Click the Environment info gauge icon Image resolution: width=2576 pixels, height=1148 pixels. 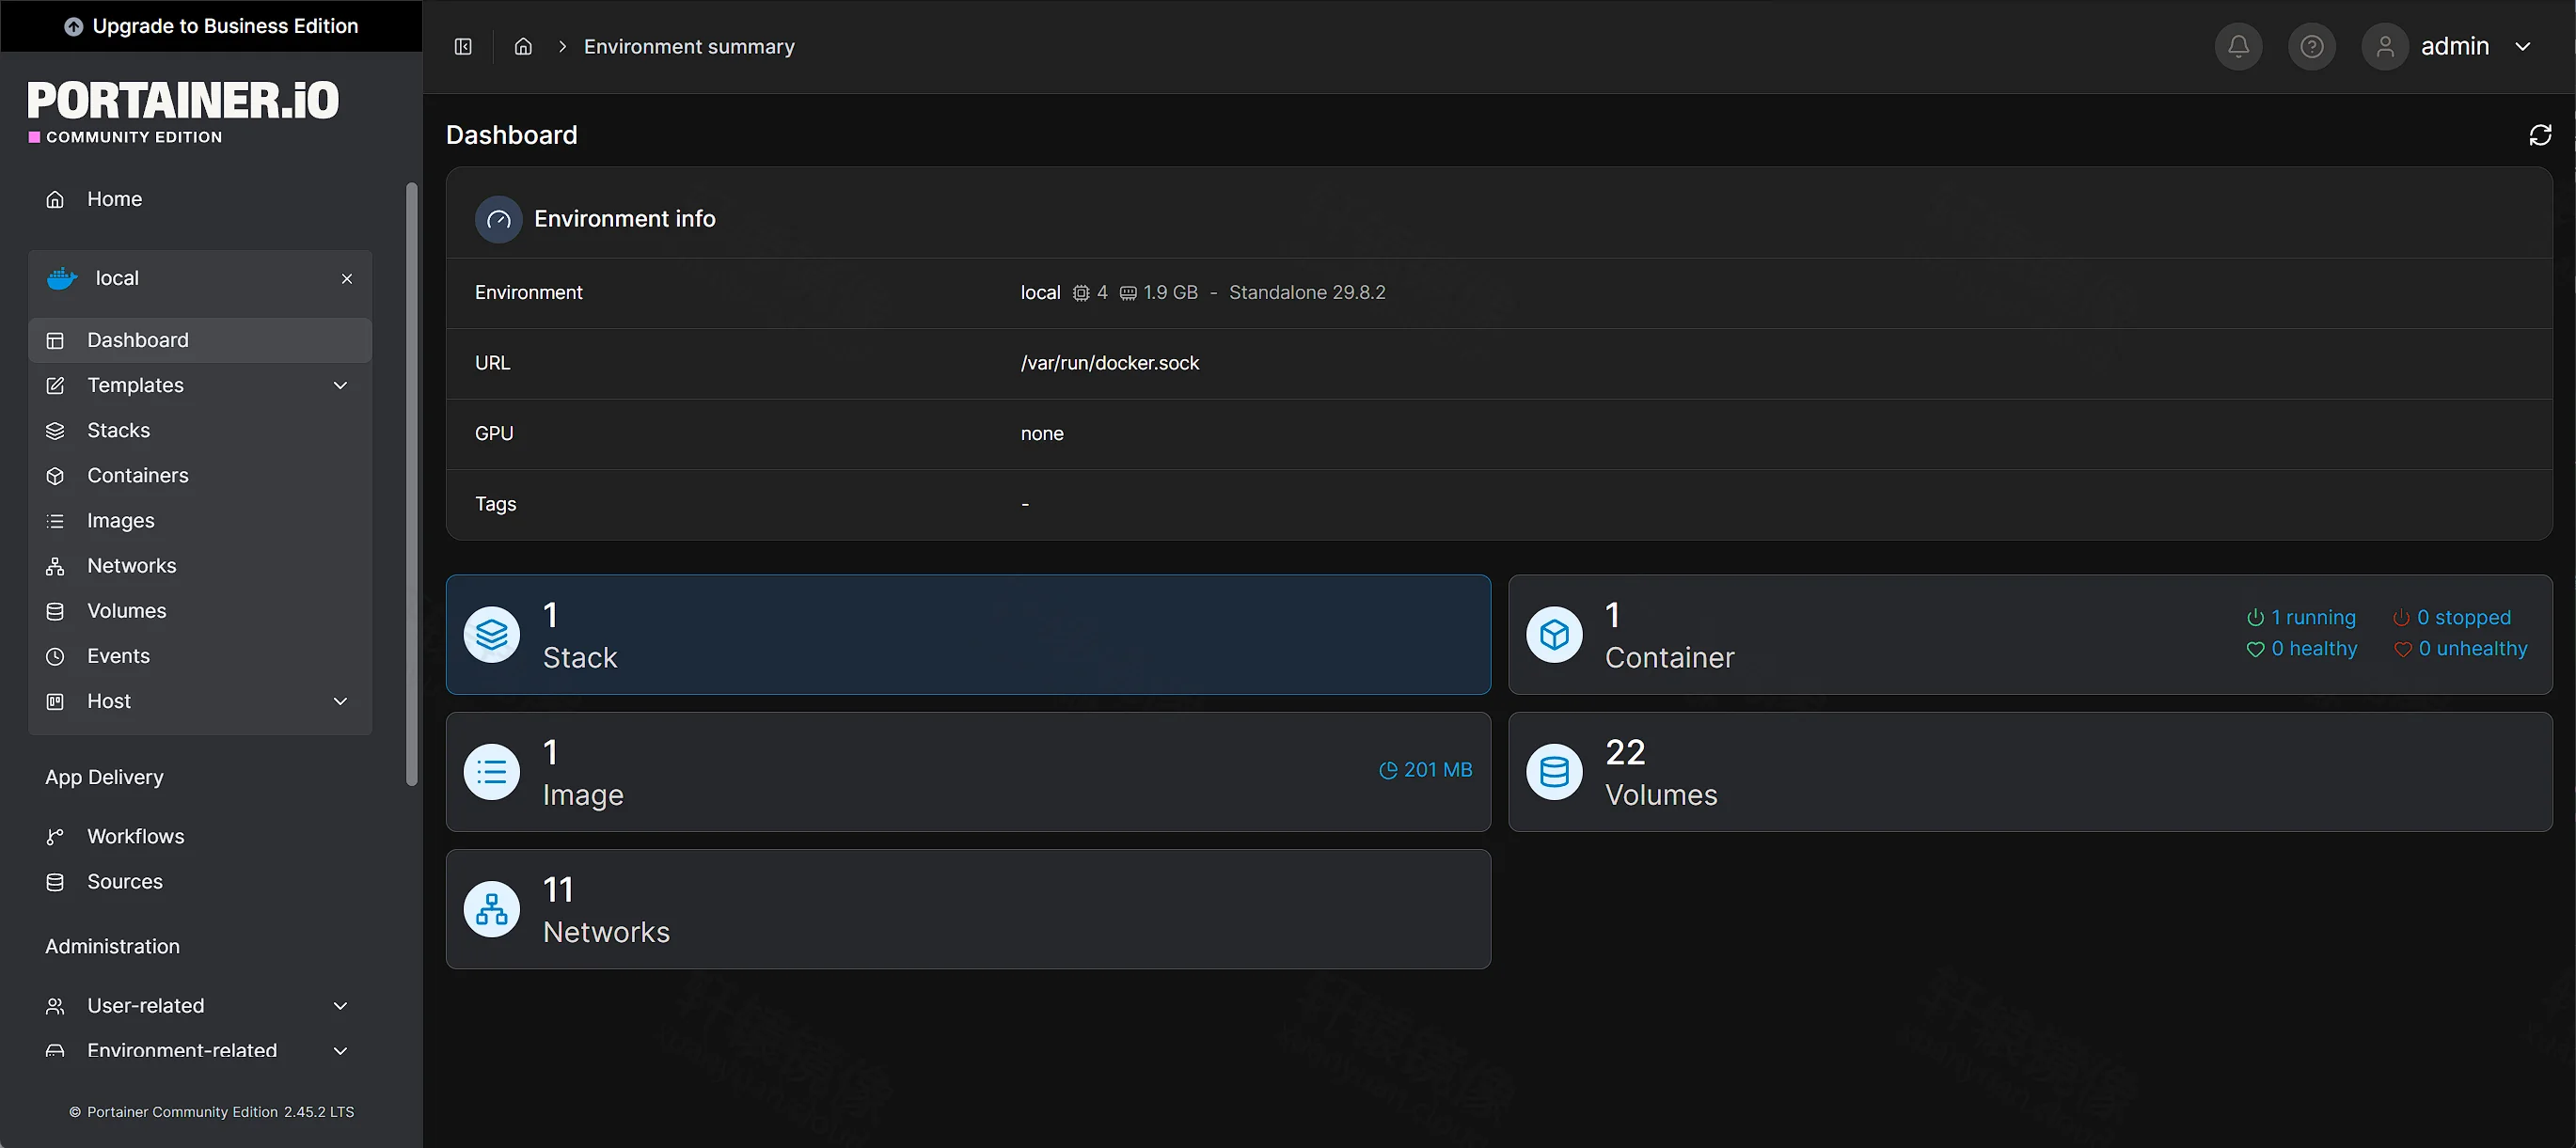499,219
